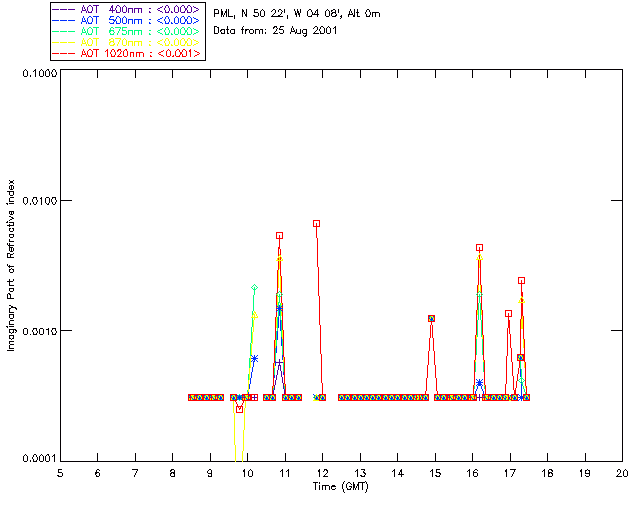Viewport: 640px width, 512px height.
Task: Click the 'Imaginary Part of Refractive index' axis title
Action: (11, 265)
